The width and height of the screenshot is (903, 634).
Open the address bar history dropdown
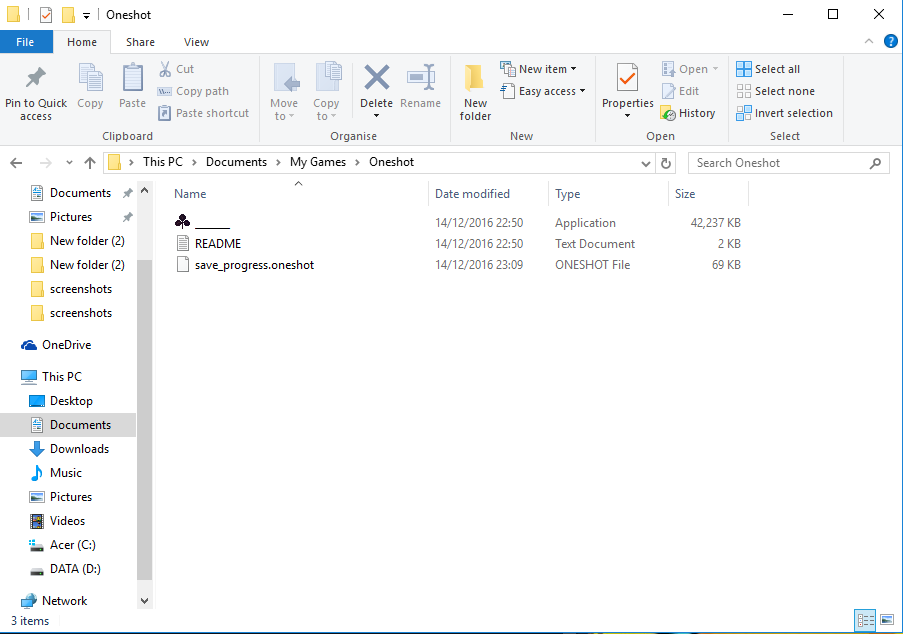[x=647, y=163]
